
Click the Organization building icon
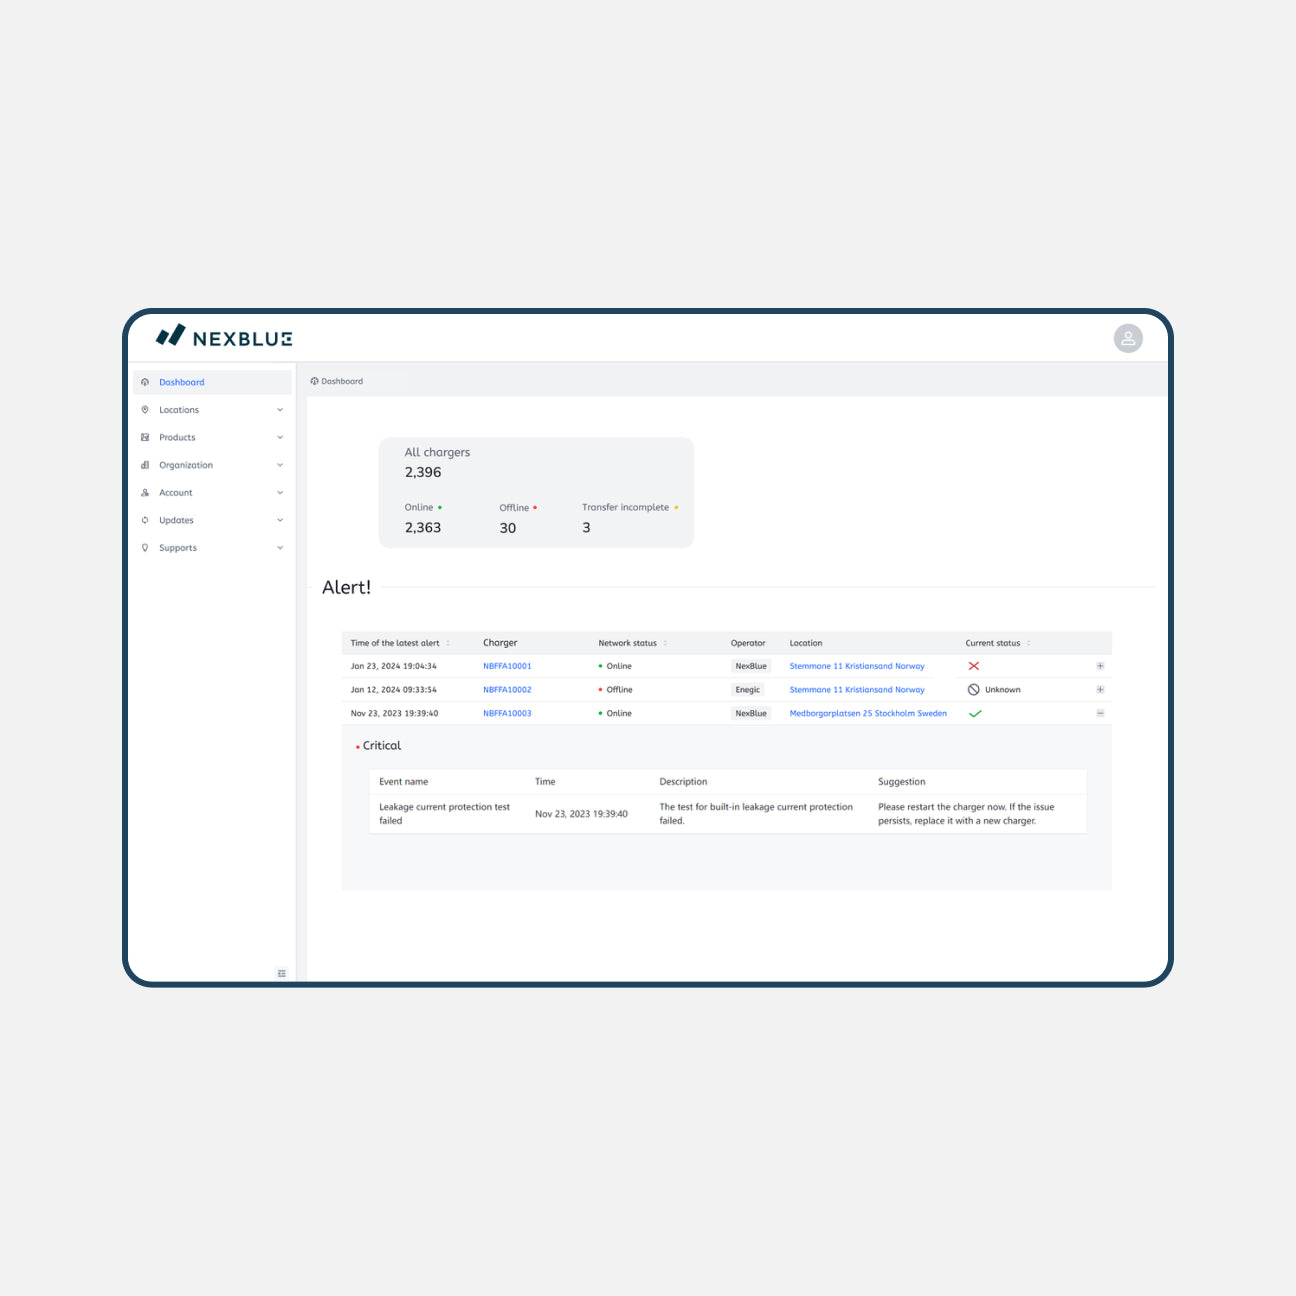click(145, 465)
